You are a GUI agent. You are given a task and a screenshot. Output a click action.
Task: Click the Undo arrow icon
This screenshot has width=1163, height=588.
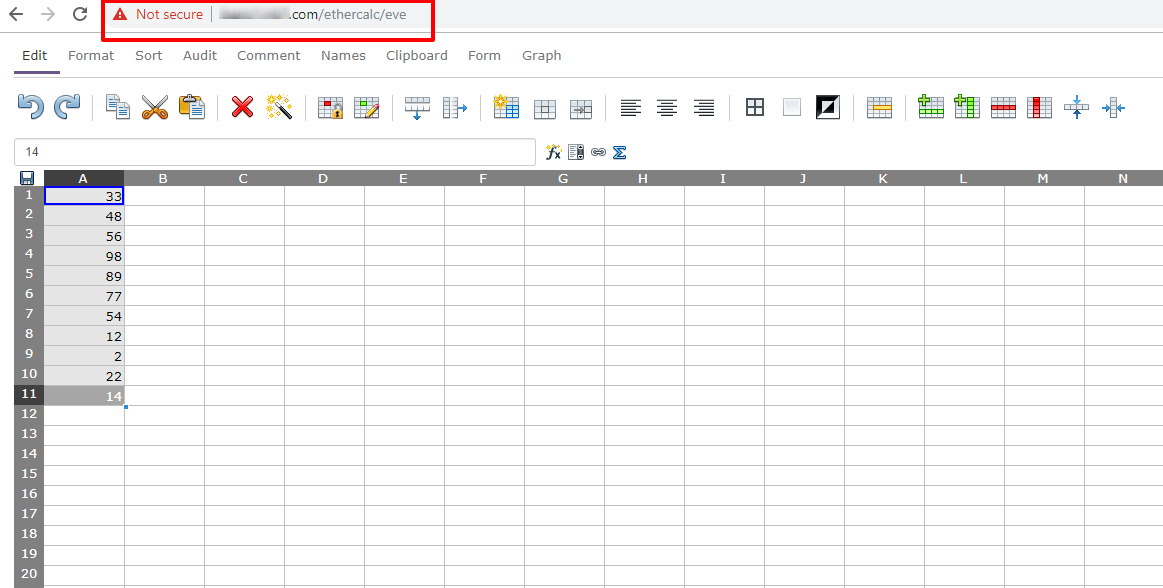(30, 107)
